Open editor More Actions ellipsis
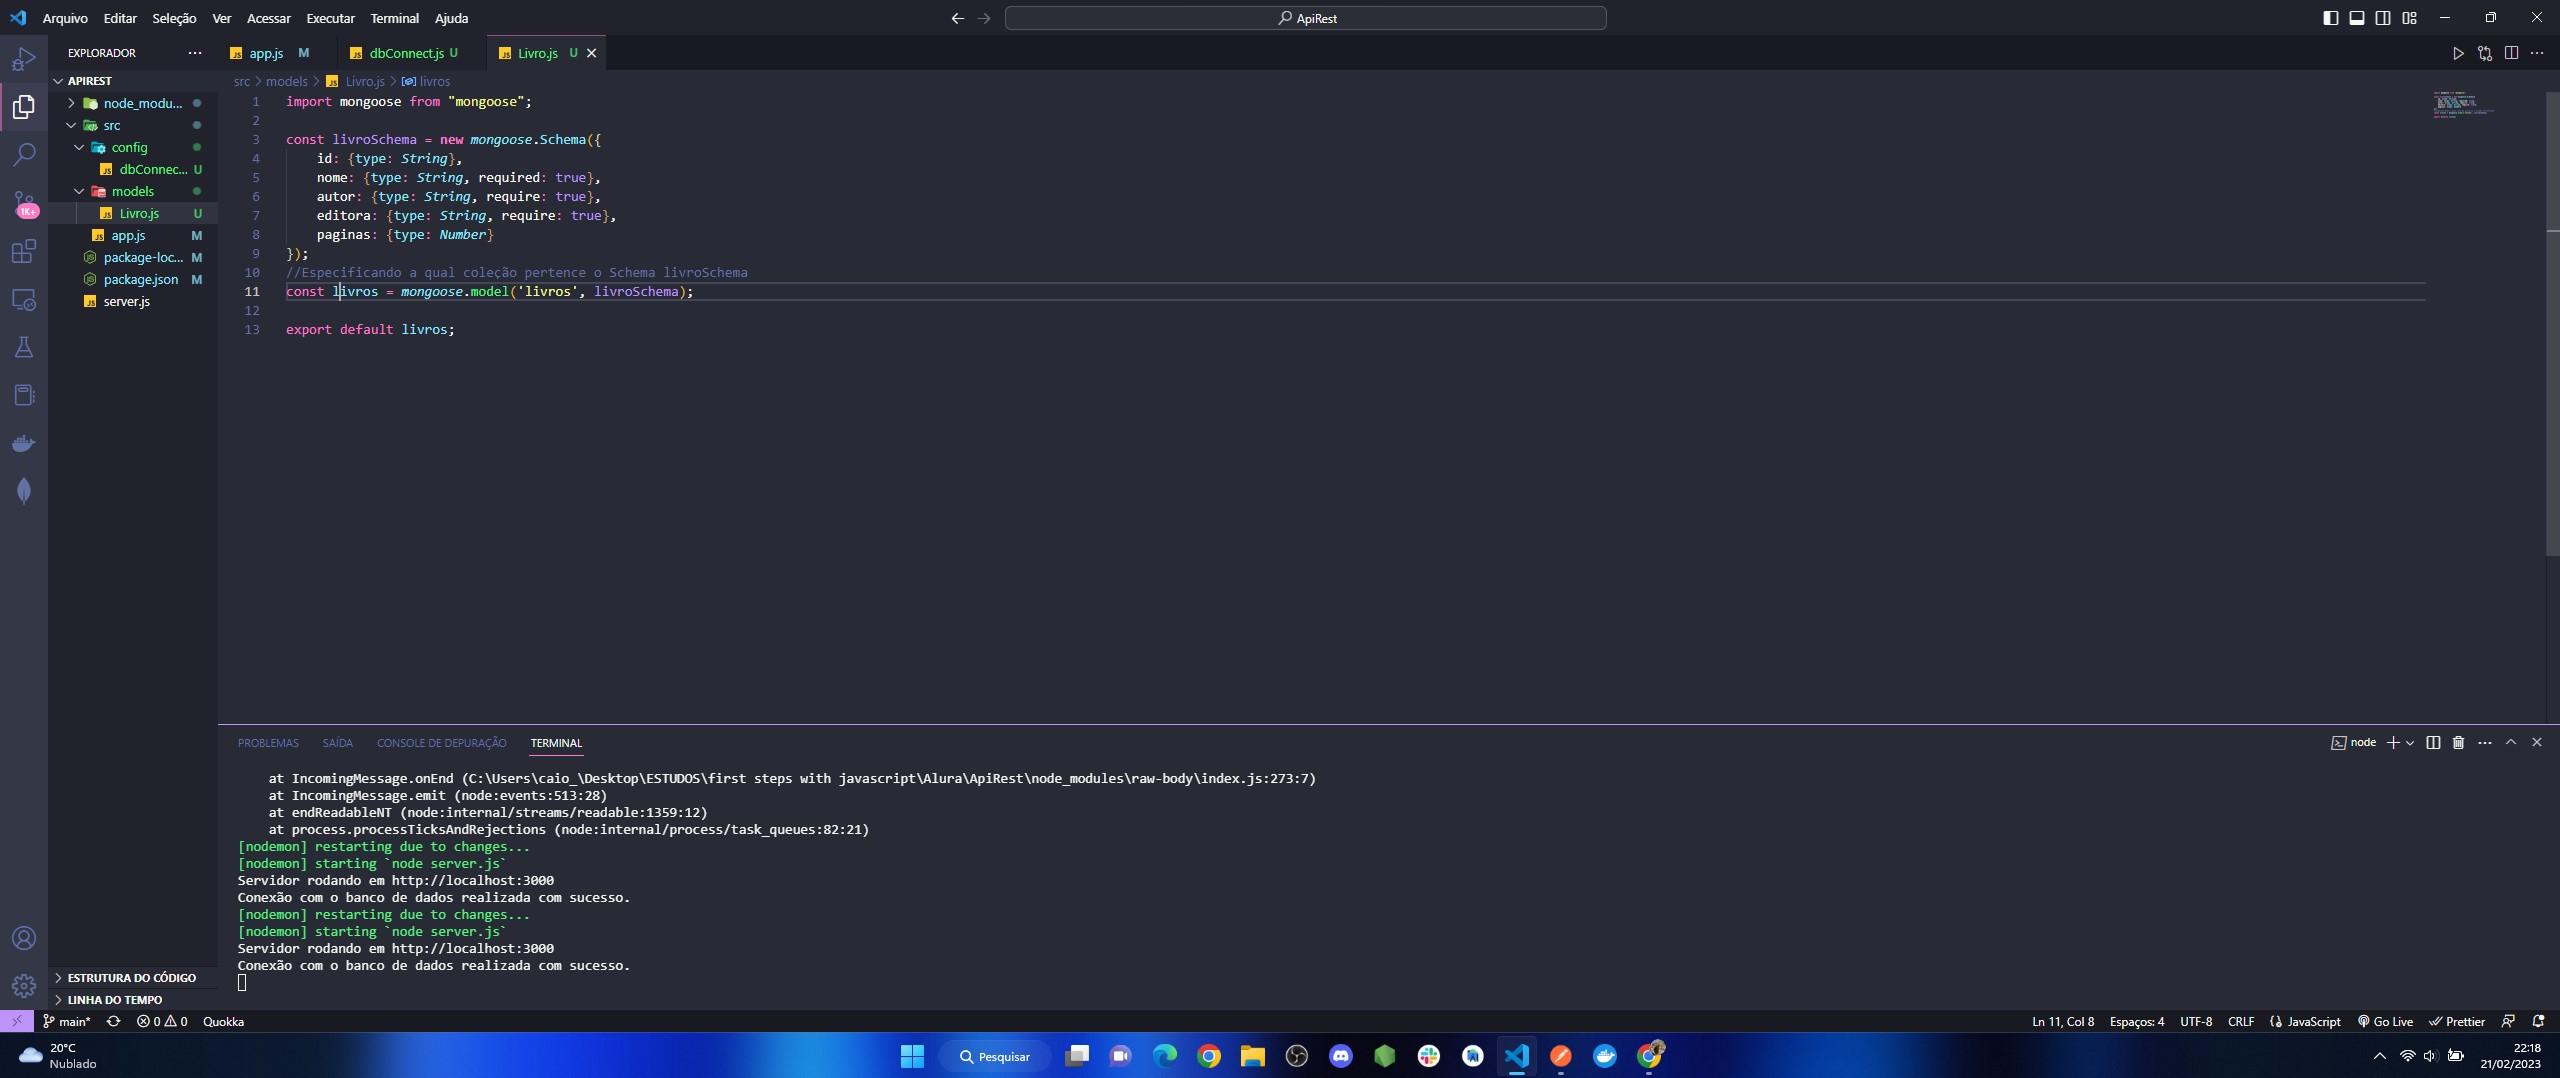The image size is (2560, 1078). click(2537, 53)
